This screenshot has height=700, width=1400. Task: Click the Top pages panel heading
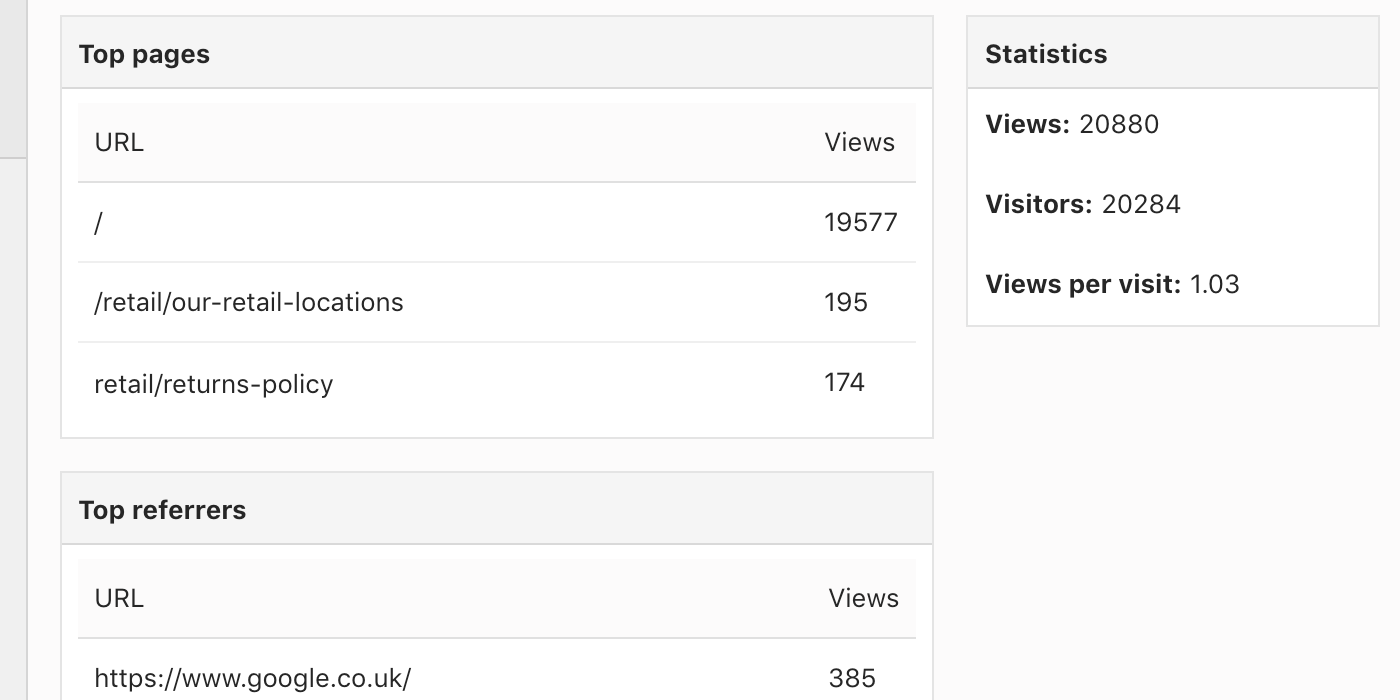pyautogui.click(x=144, y=54)
